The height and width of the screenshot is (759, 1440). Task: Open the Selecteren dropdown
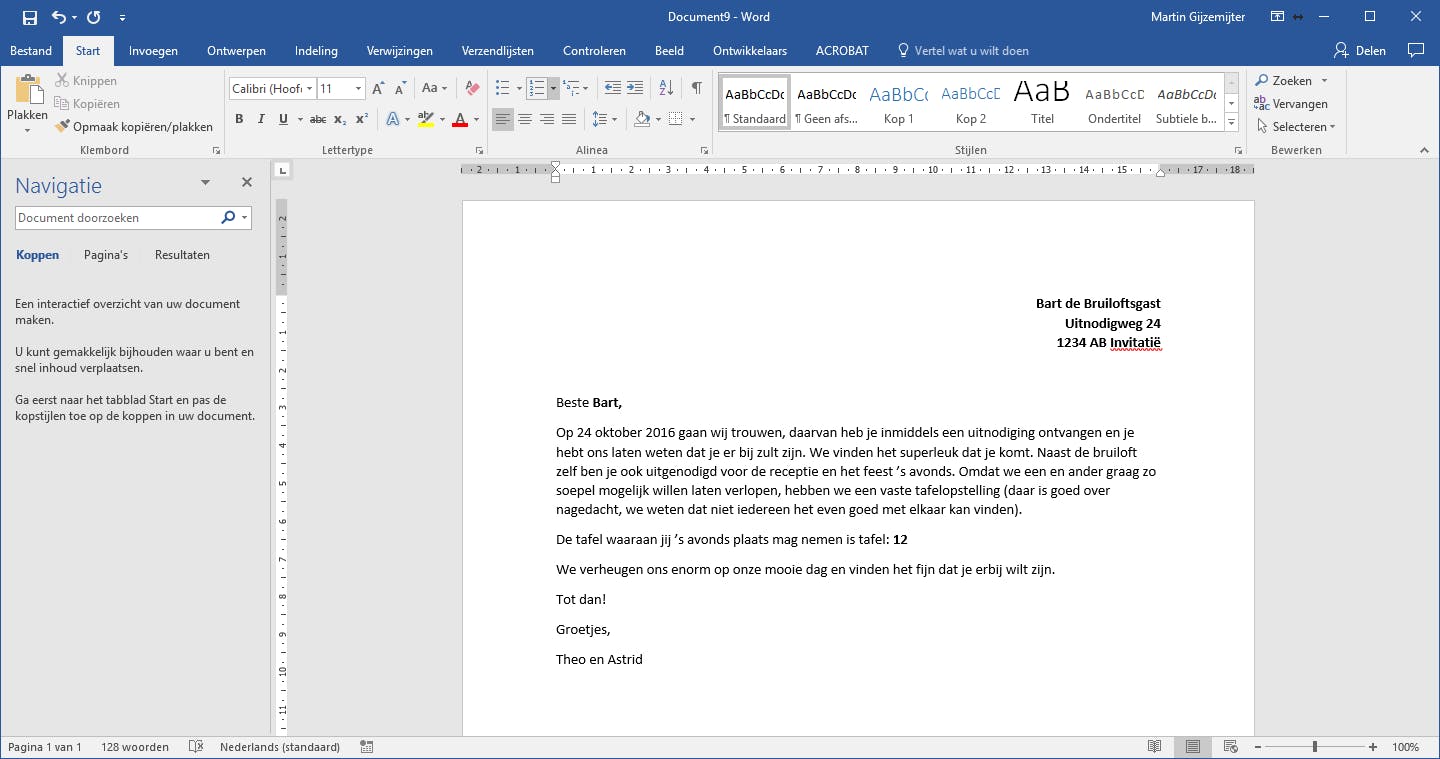pos(1295,127)
